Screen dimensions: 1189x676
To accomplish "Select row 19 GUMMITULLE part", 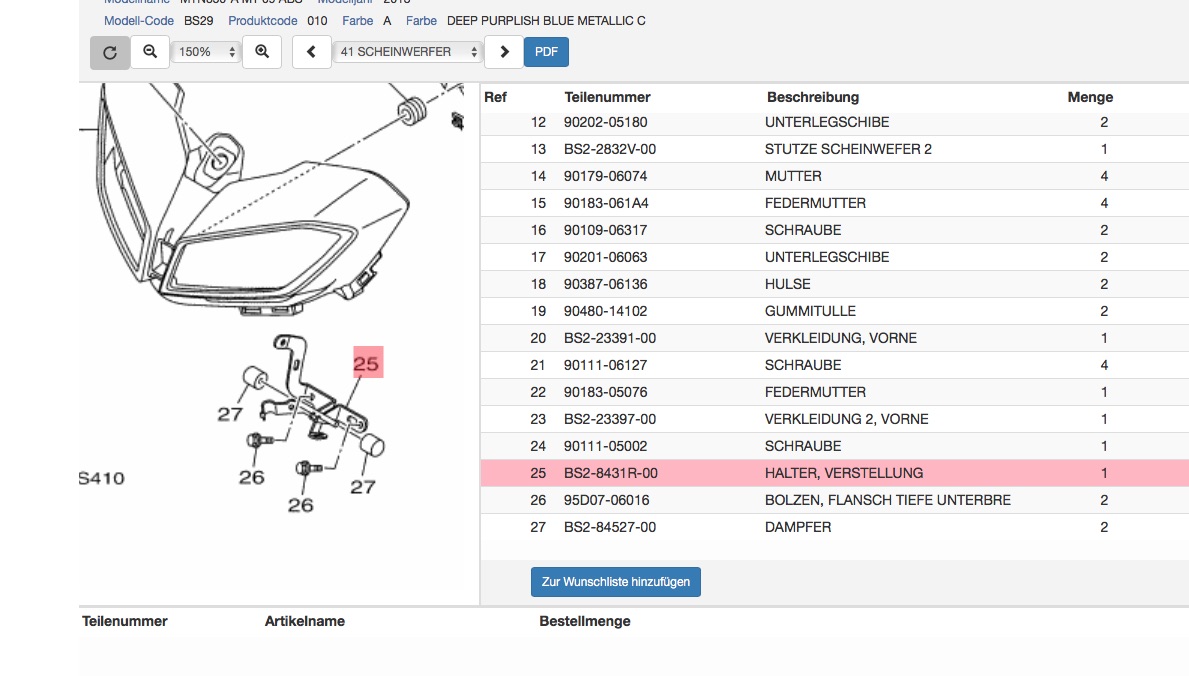I will [x=810, y=311].
